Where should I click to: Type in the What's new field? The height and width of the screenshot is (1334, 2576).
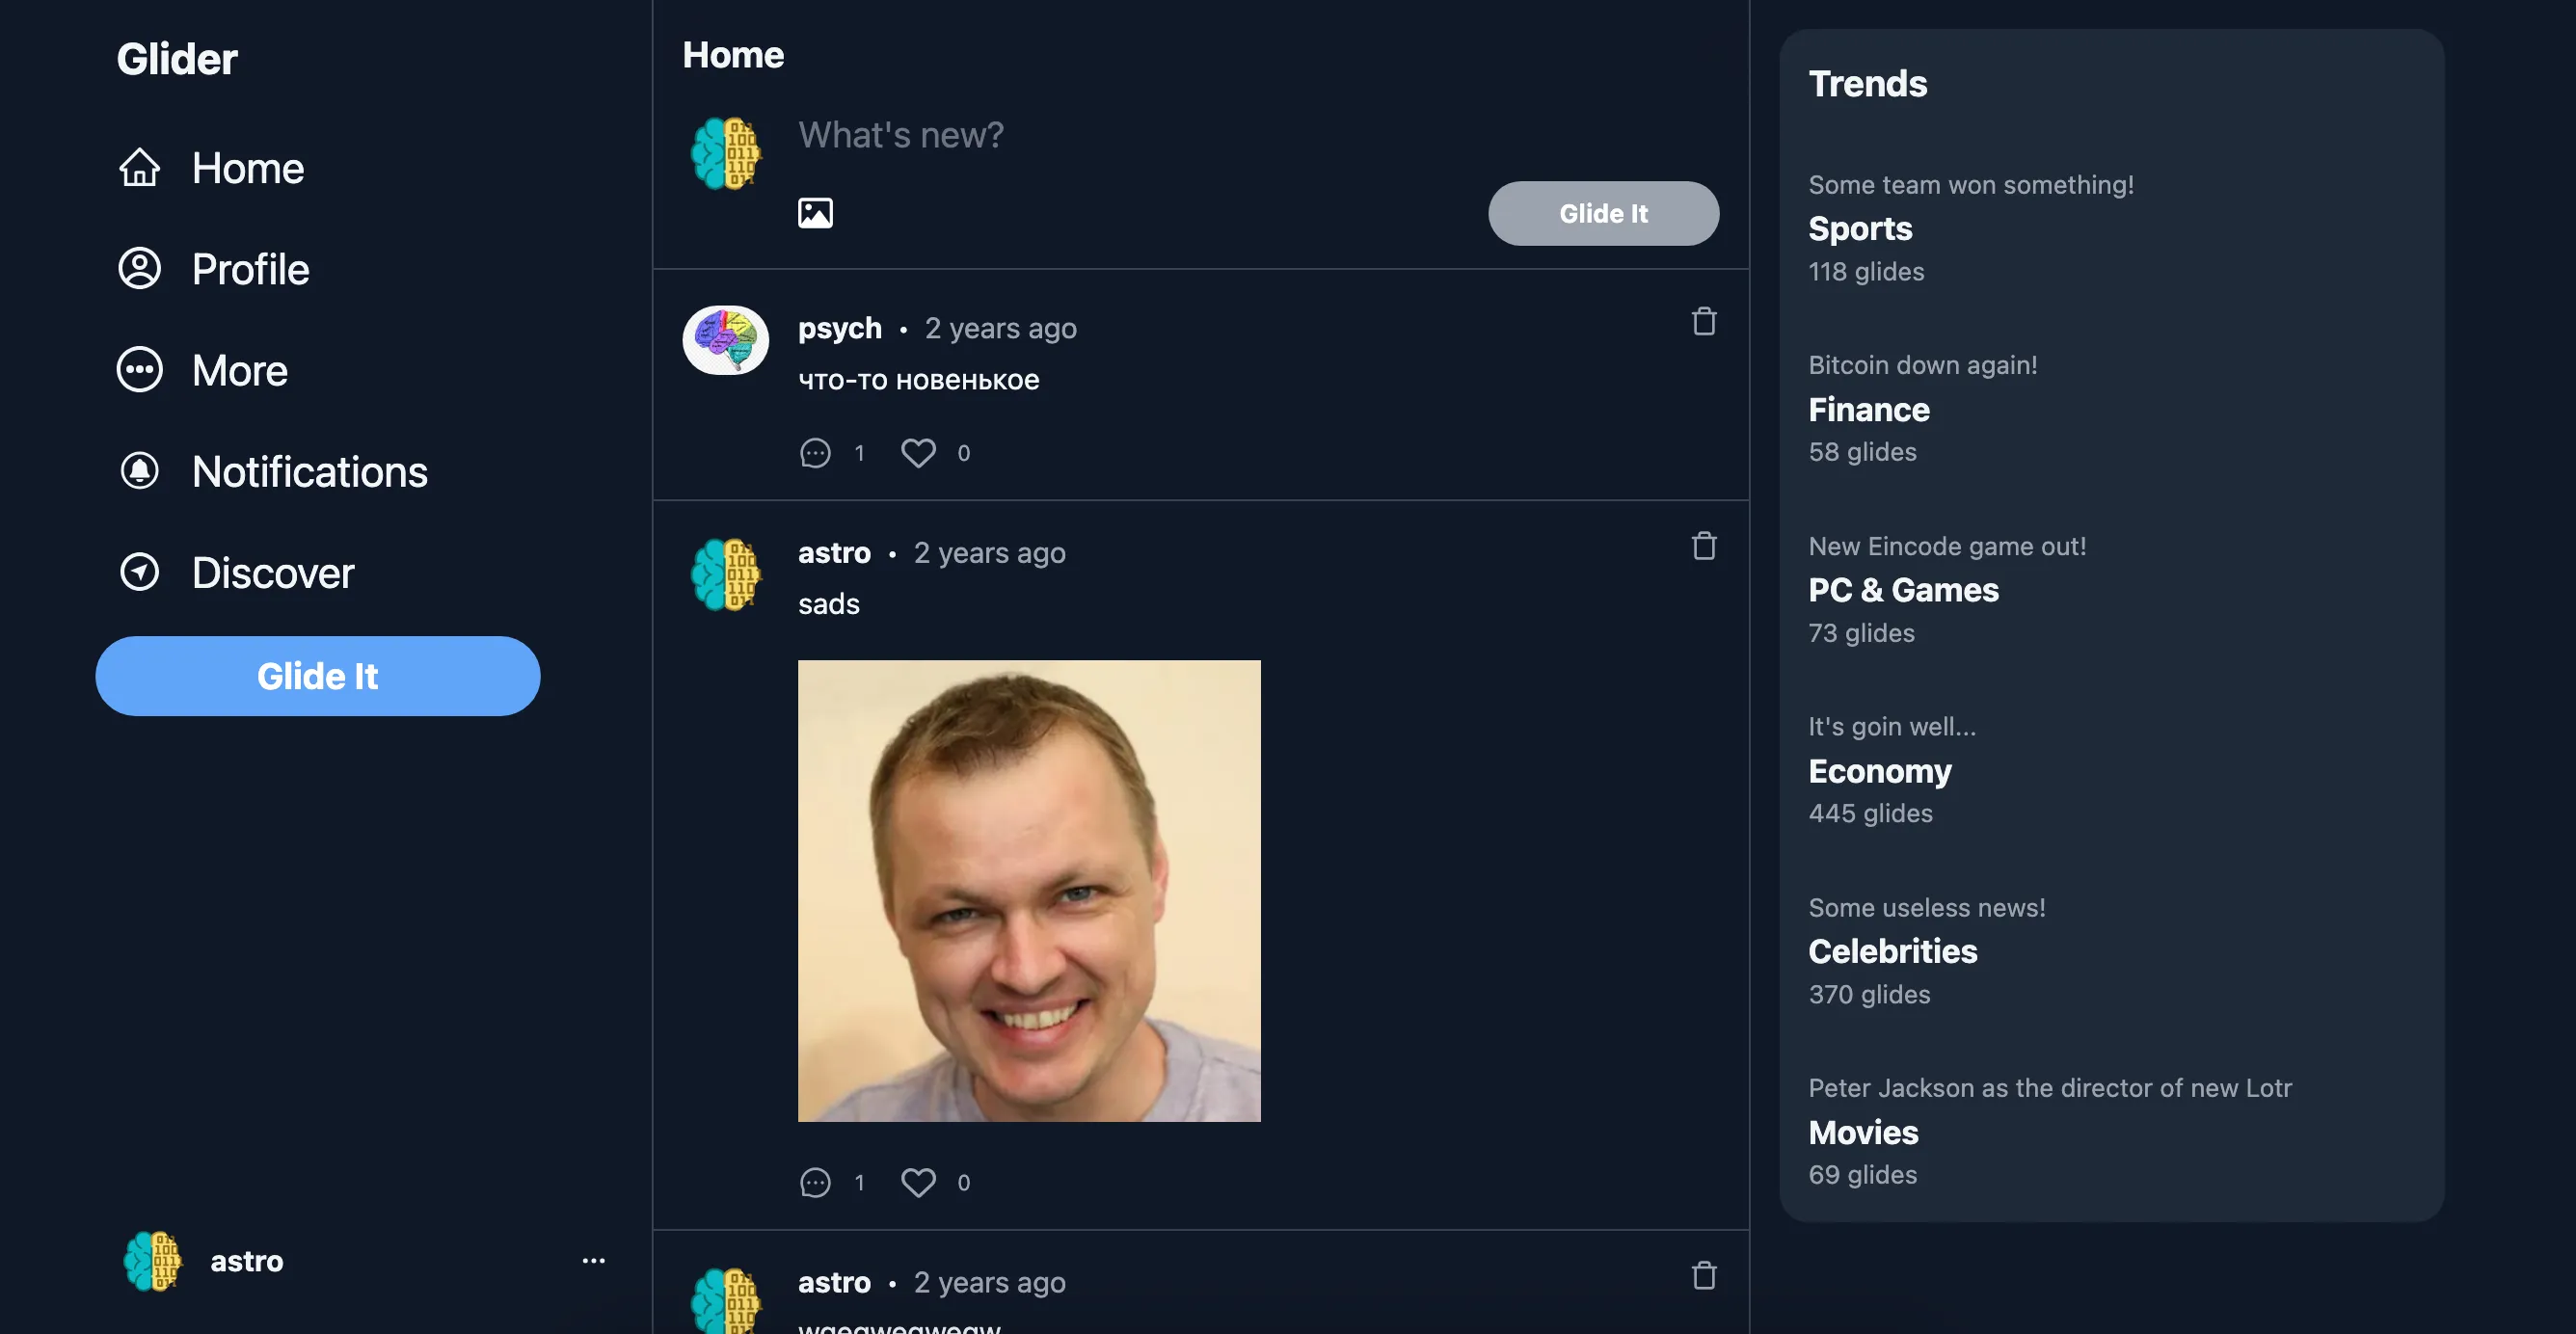click(x=1100, y=135)
